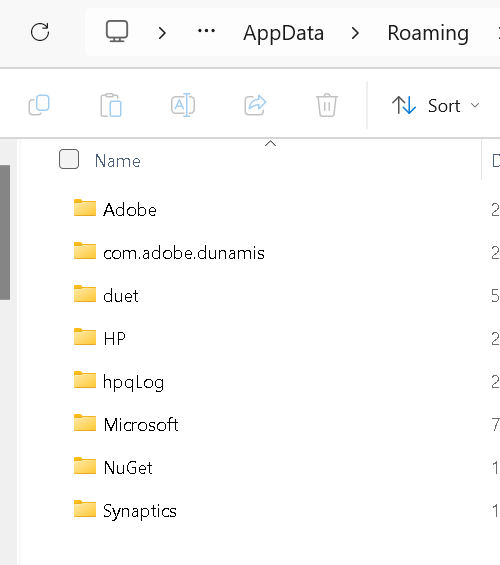Click the duet folder icon
This screenshot has width=500, height=565.
tap(85, 294)
